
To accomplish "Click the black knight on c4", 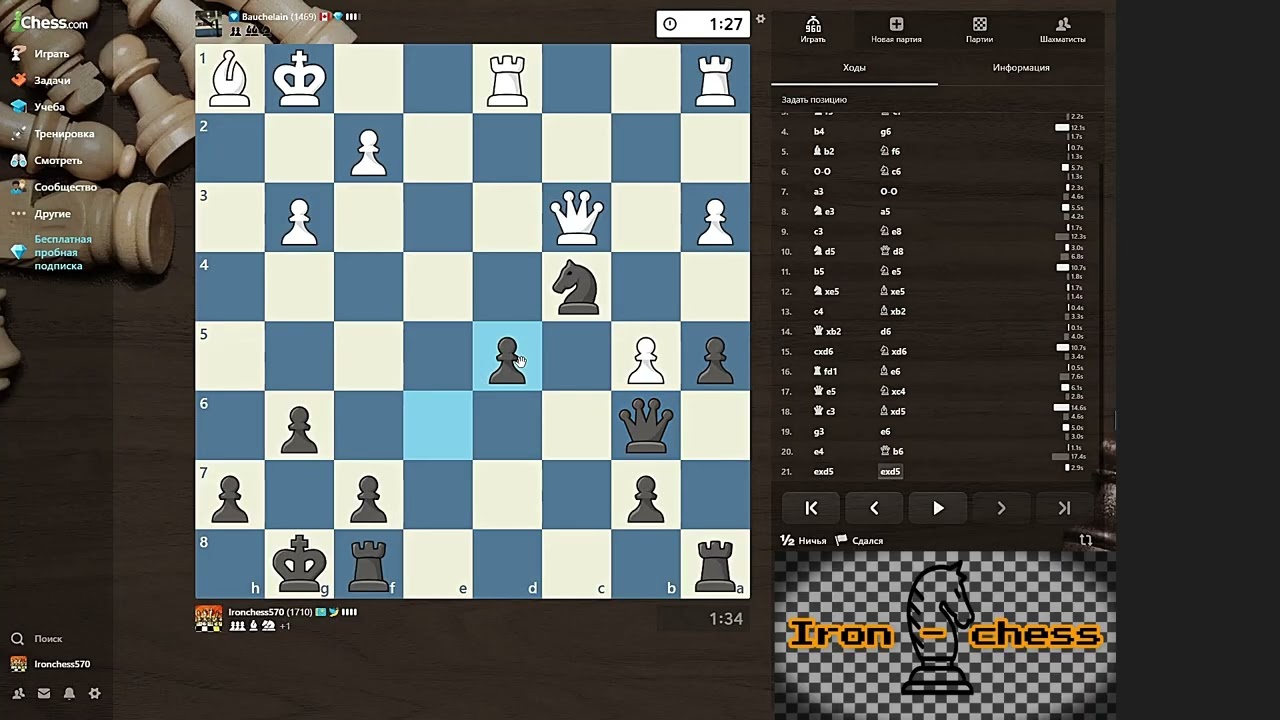I will [x=577, y=287].
